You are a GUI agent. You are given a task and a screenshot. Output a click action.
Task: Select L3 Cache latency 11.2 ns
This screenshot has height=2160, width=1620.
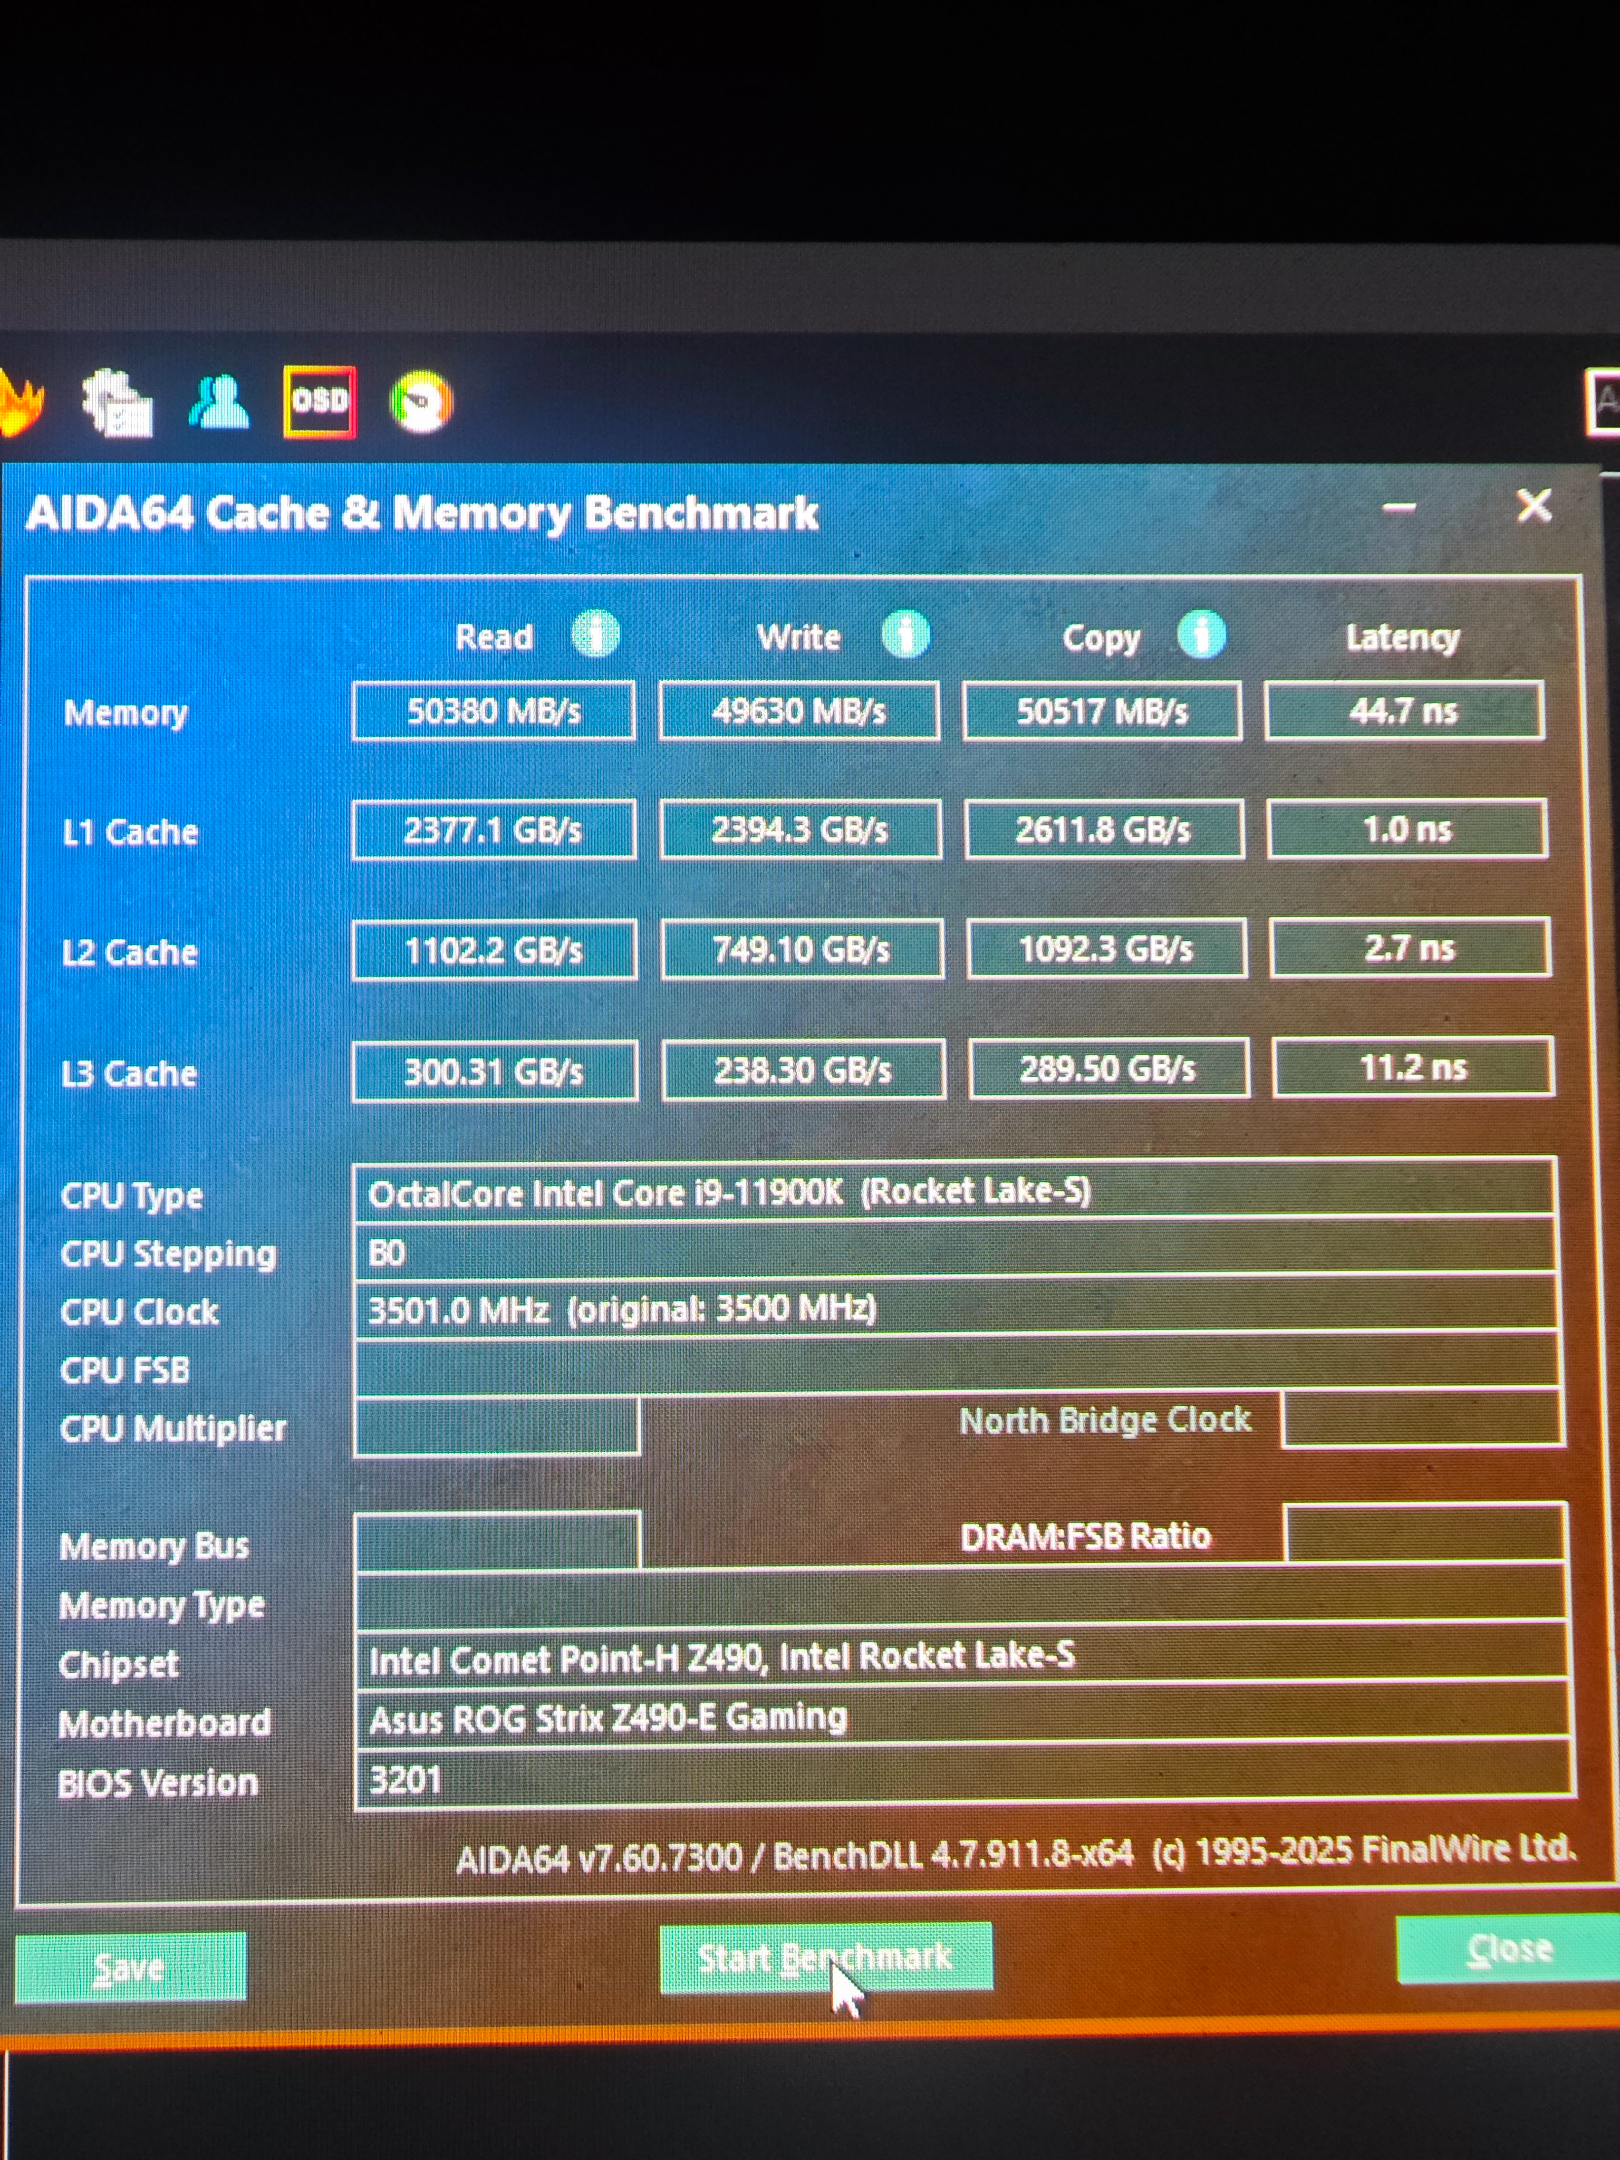(x=1414, y=1068)
